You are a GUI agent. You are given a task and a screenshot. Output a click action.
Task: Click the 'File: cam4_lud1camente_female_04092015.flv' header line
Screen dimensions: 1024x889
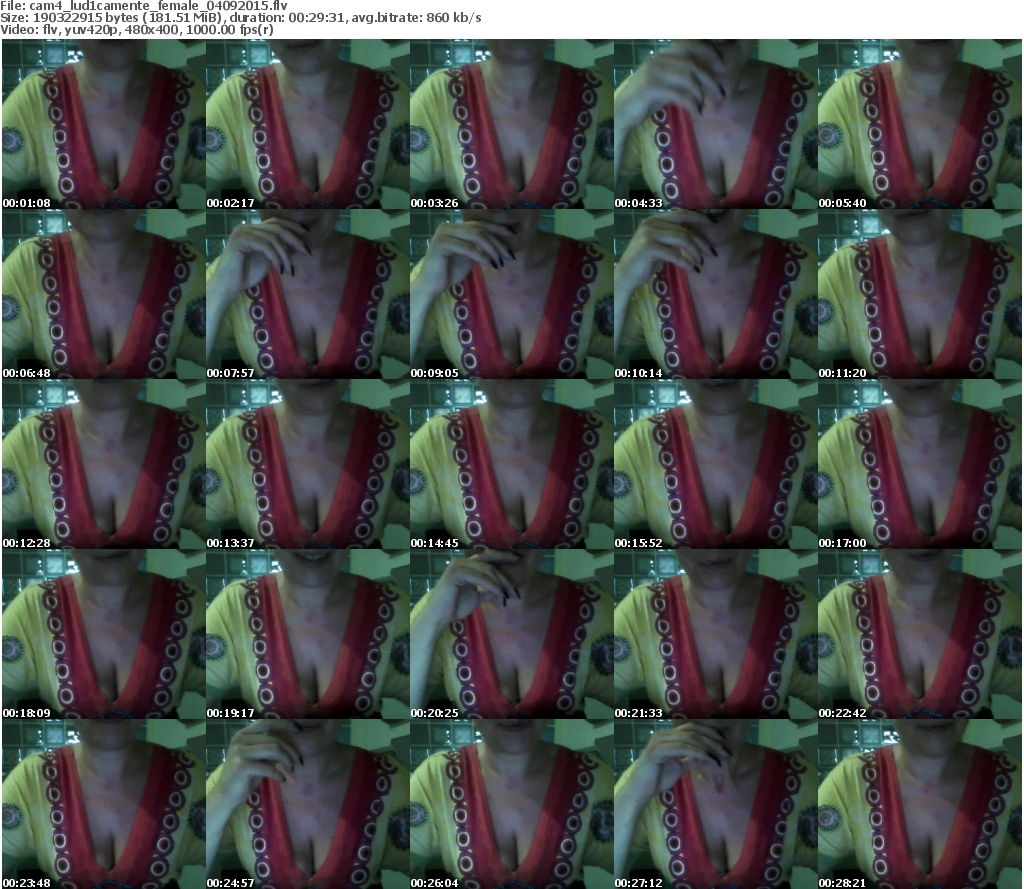pyautogui.click(x=144, y=6)
